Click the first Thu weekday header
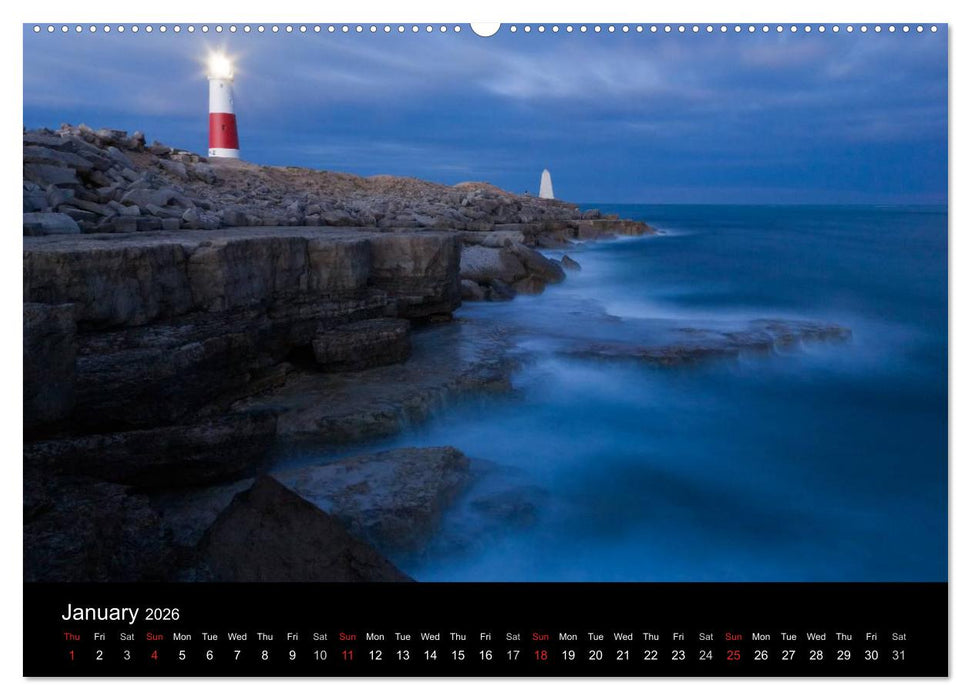Image resolution: width=971 pixels, height=700 pixels. (x=70, y=636)
